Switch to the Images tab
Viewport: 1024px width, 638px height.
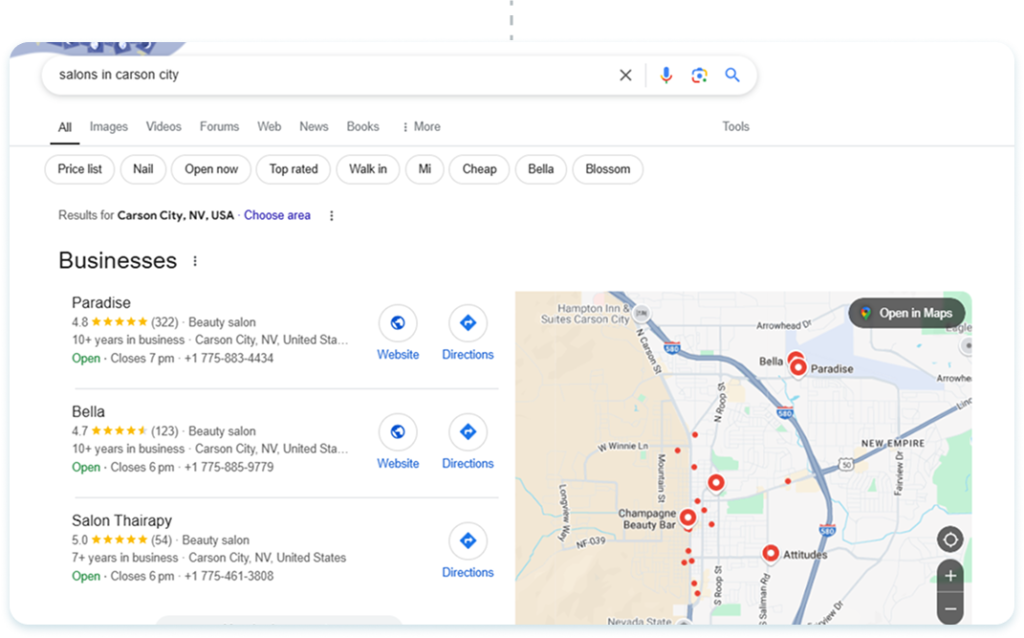click(x=109, y=127)
